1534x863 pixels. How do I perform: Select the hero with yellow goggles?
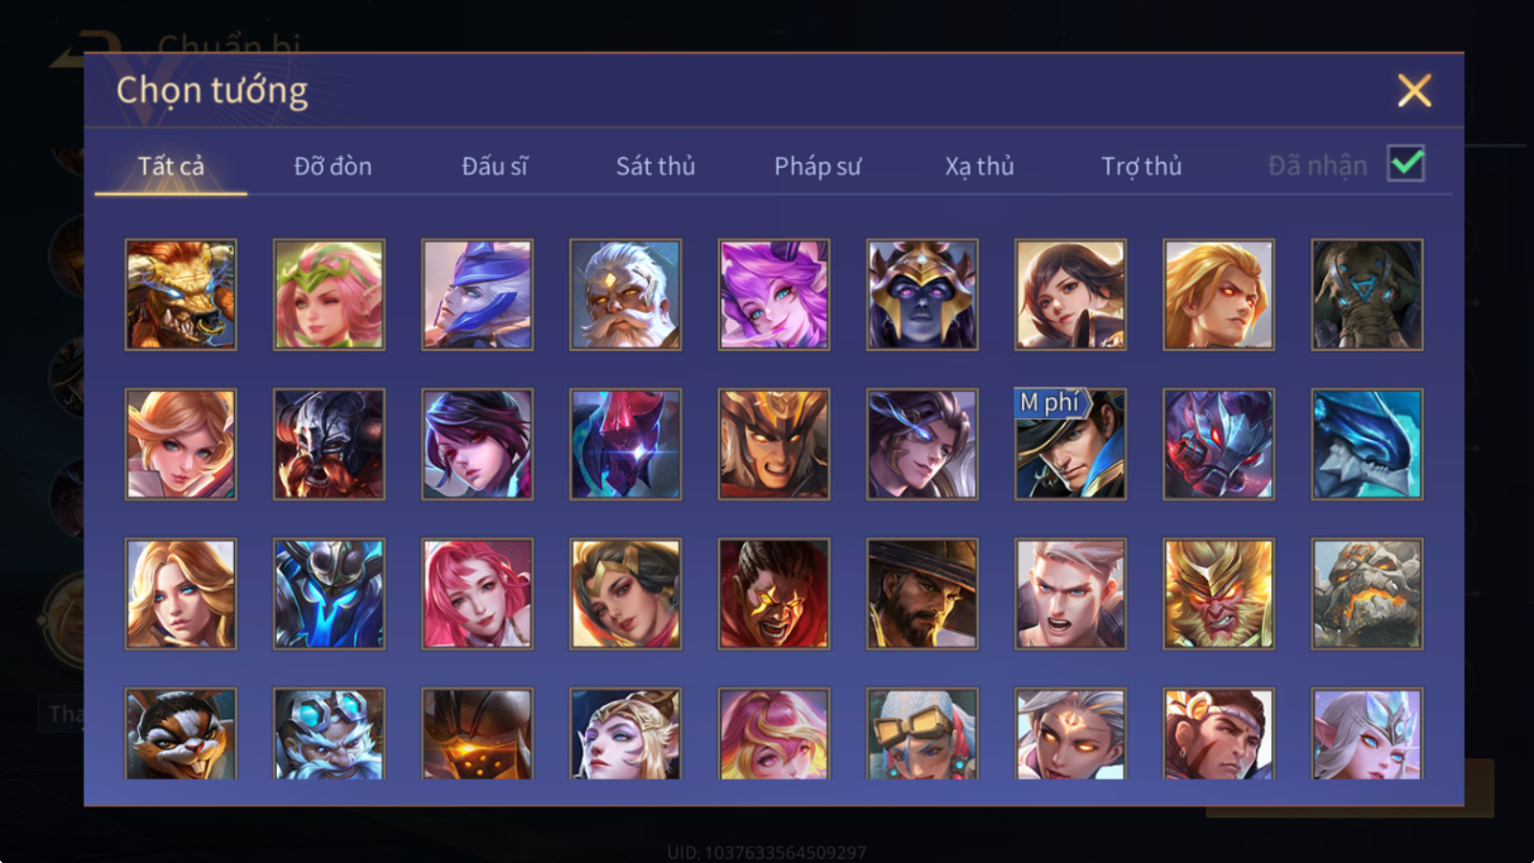pyautogui.click(x=922, y=733)
